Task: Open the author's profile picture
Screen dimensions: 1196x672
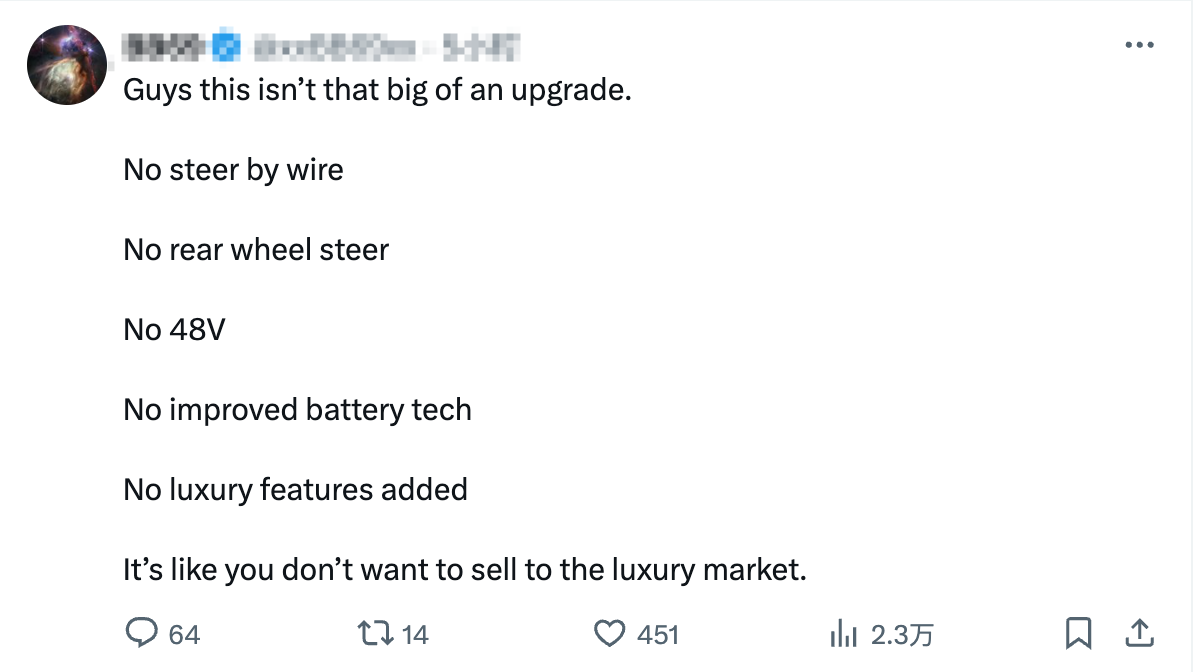Action: pyautogui.click(x=66, y=64)
